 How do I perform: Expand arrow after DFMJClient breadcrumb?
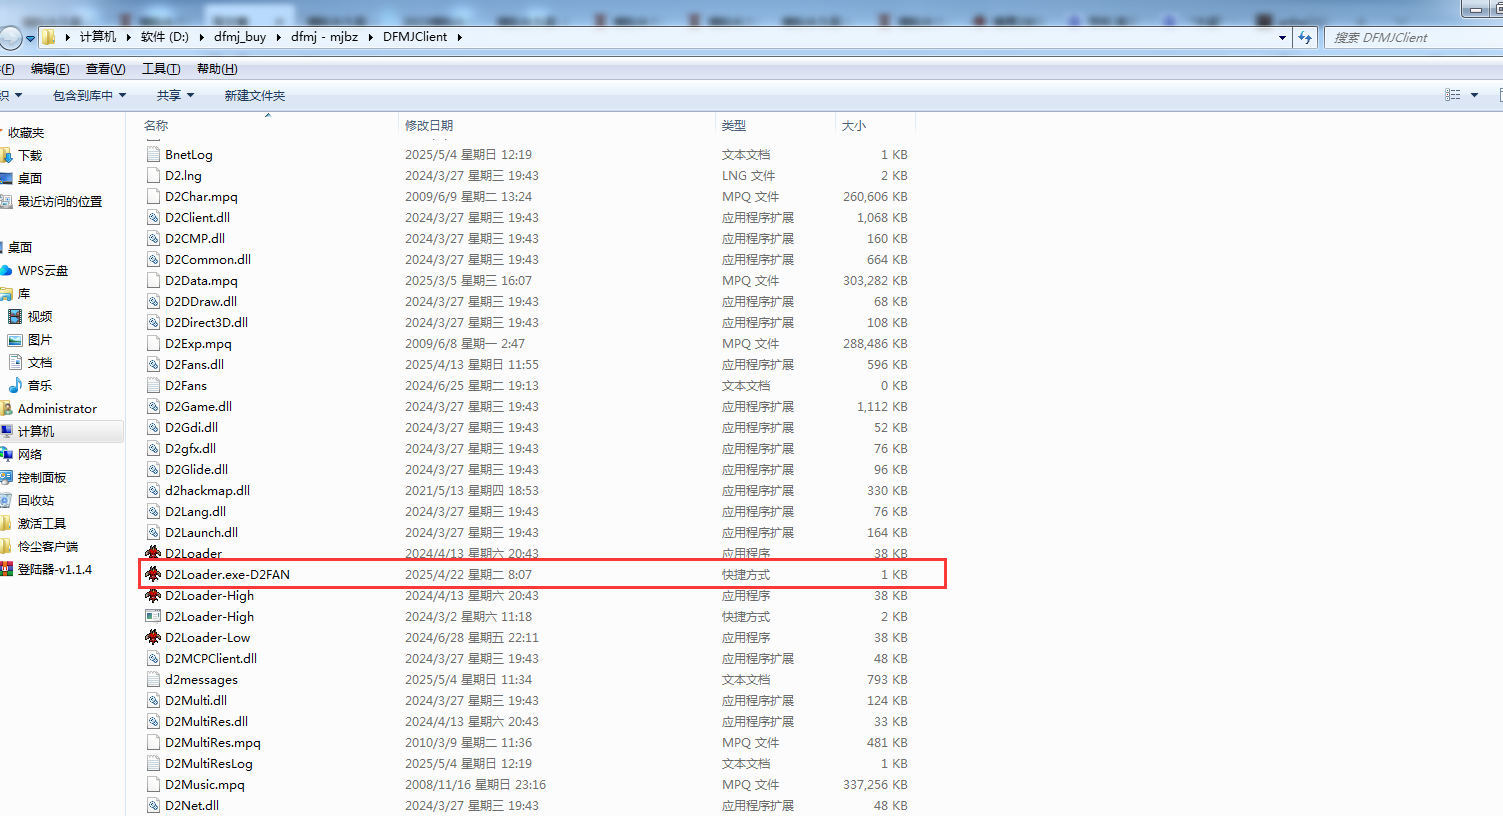pos(459,37)
